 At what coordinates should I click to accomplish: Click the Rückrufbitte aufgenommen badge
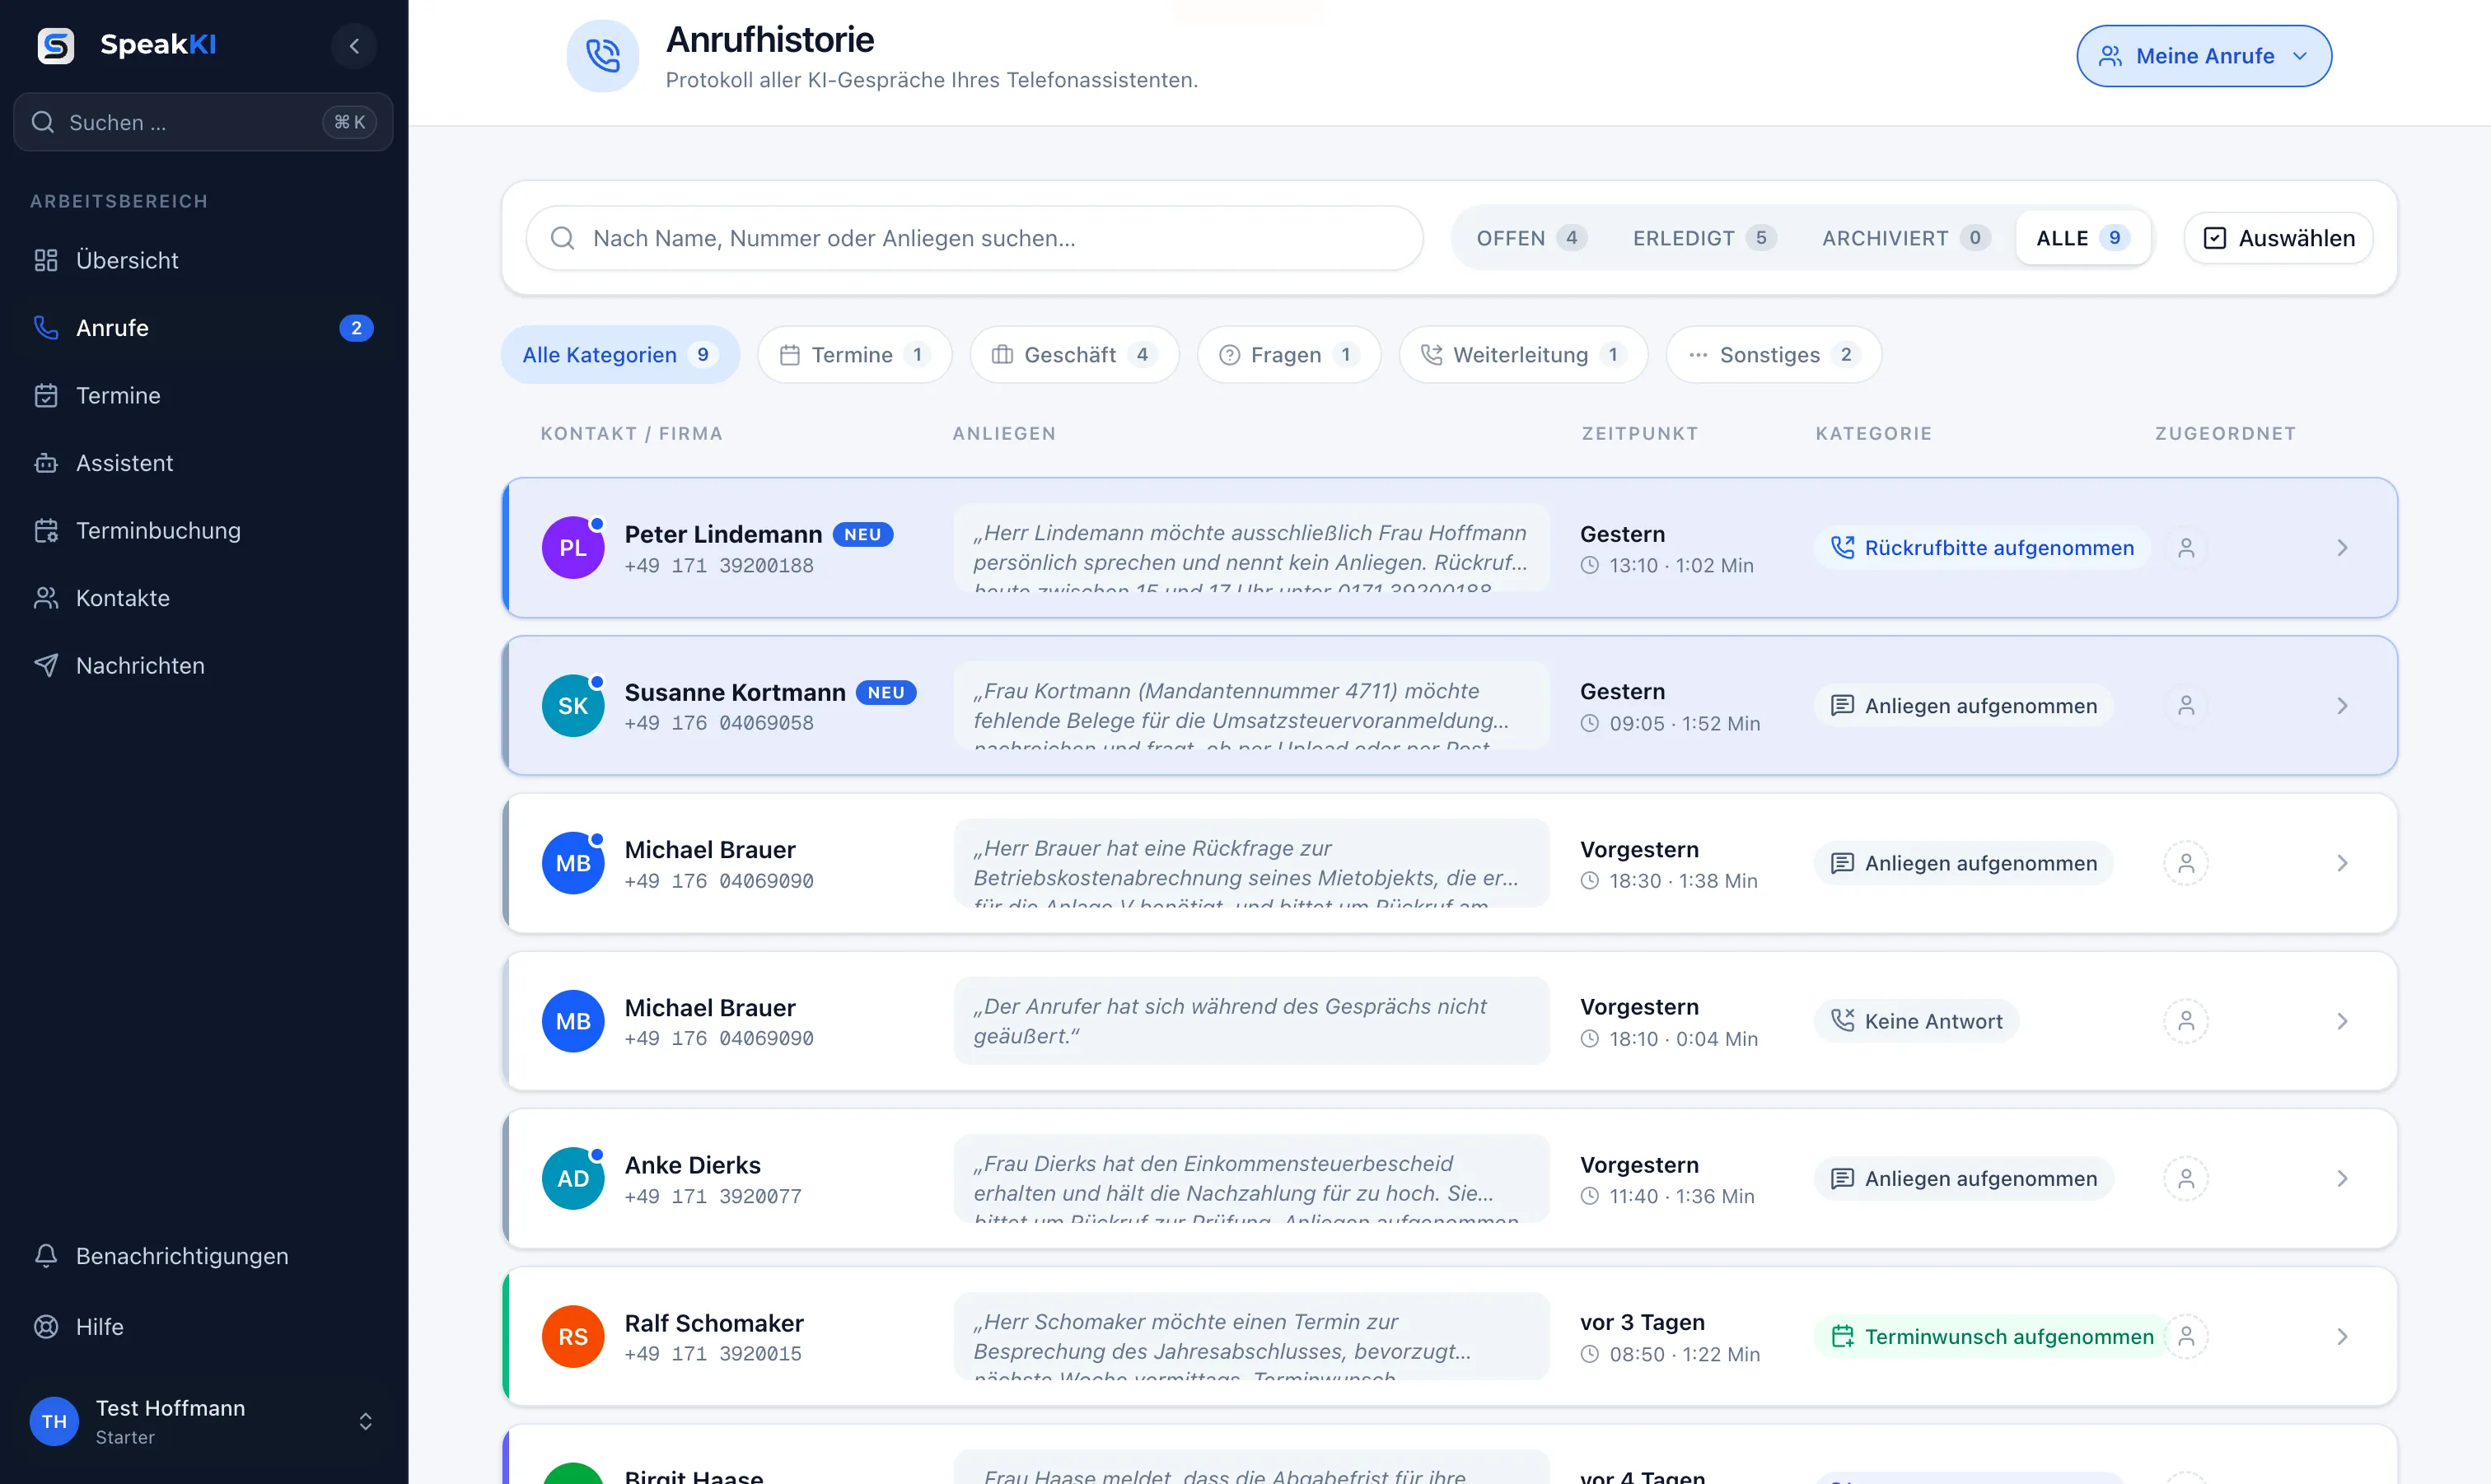(x=1982, y=548)
